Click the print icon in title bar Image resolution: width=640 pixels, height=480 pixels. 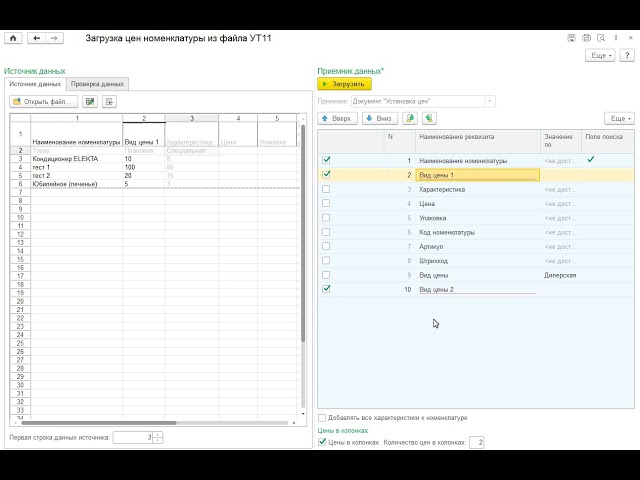[586, 38]
